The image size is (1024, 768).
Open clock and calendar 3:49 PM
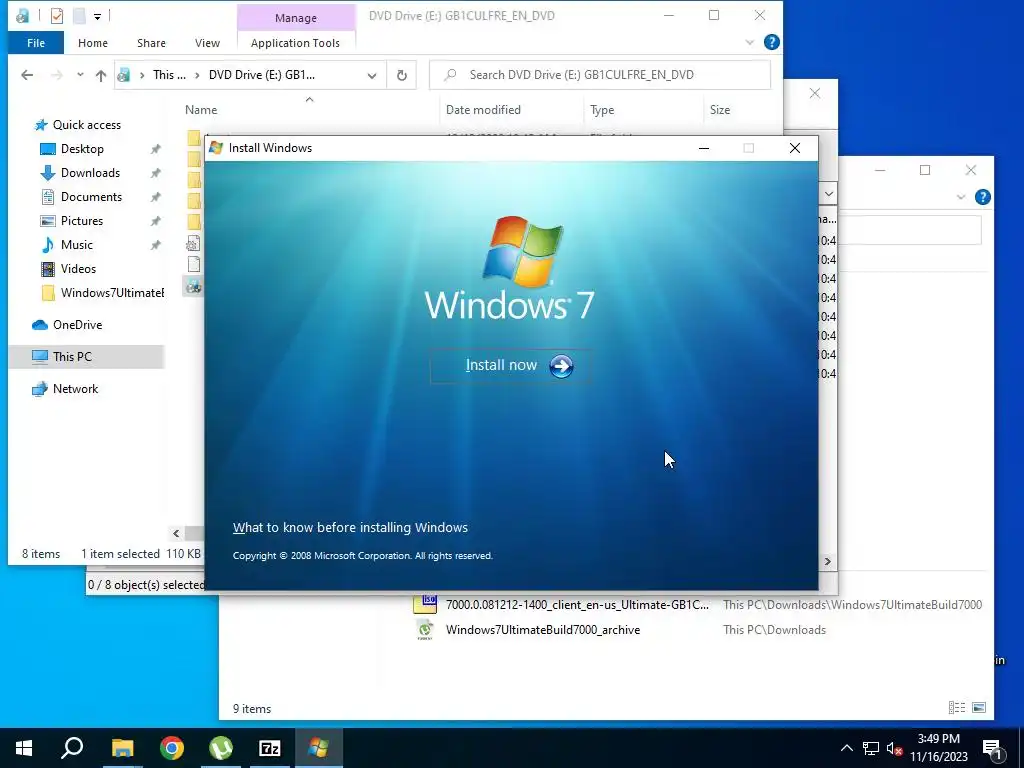[939, 748]
